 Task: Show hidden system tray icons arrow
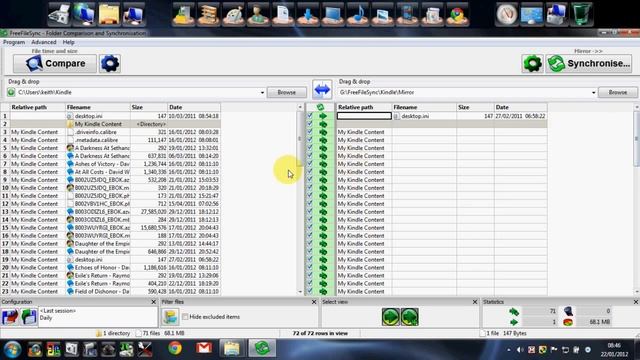pos(509,350)
